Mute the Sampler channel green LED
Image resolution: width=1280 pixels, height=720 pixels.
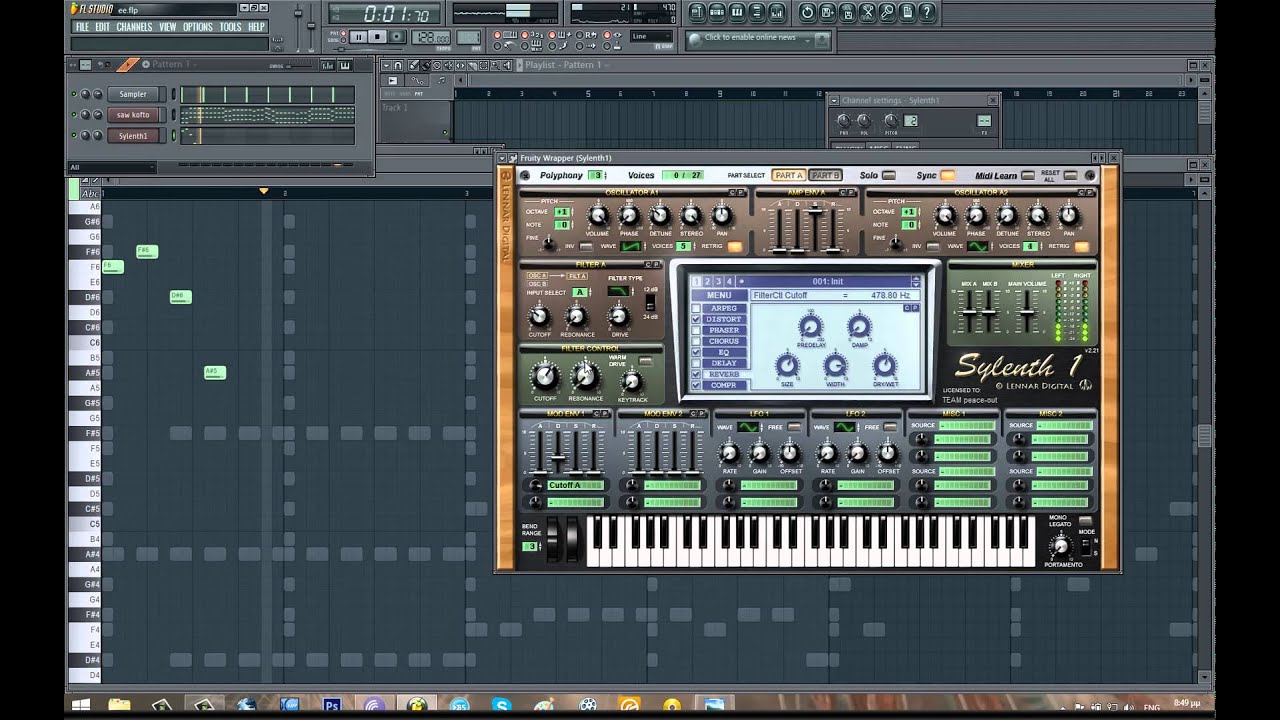74,94
